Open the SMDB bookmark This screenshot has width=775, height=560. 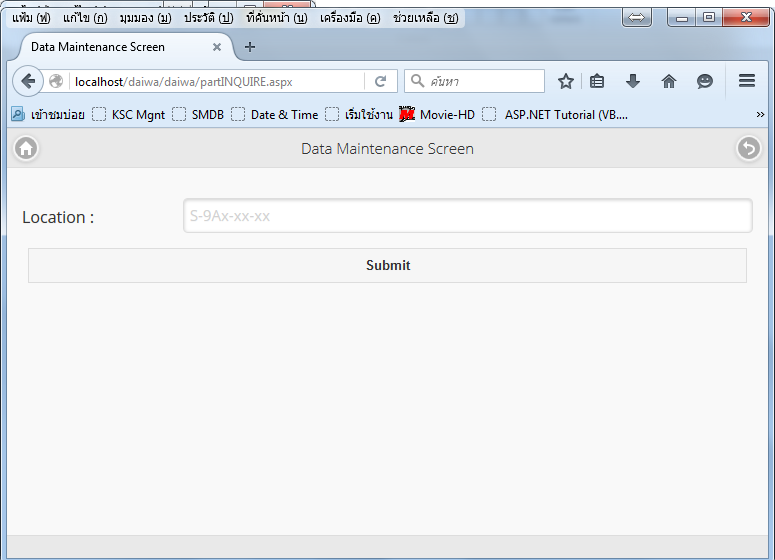[x=198, y=115]
